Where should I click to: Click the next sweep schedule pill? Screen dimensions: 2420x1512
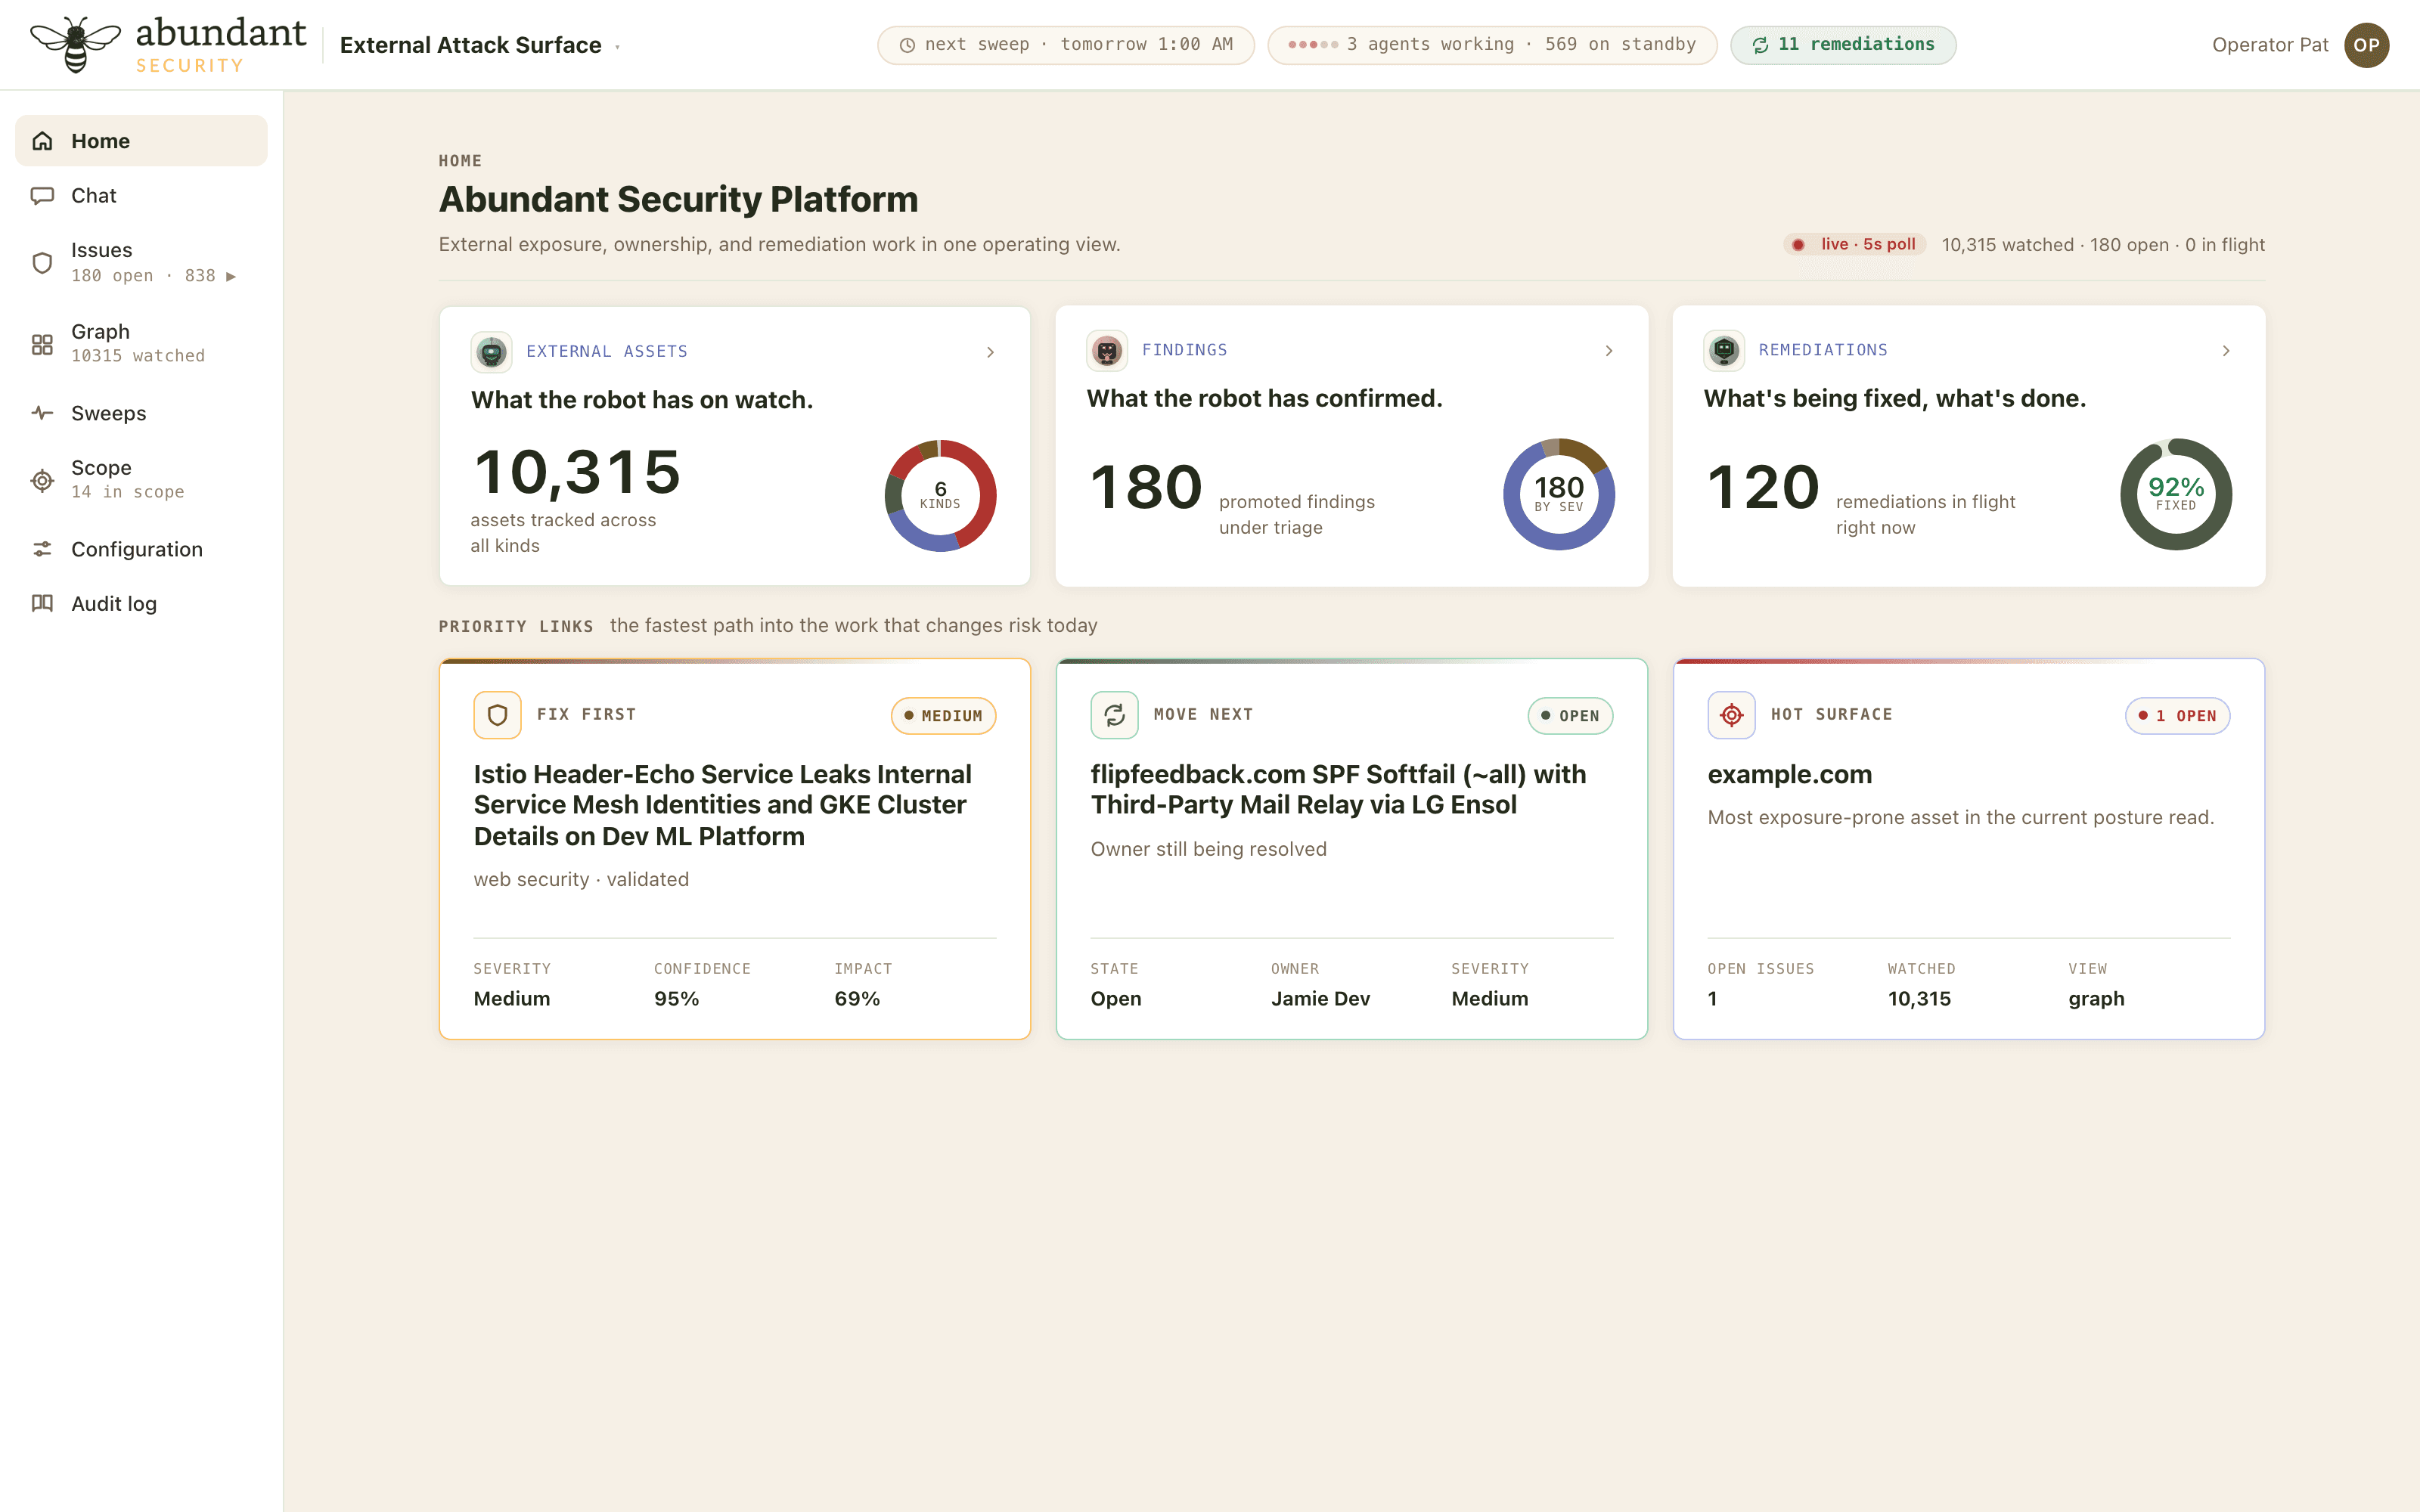coord(1066,45)
